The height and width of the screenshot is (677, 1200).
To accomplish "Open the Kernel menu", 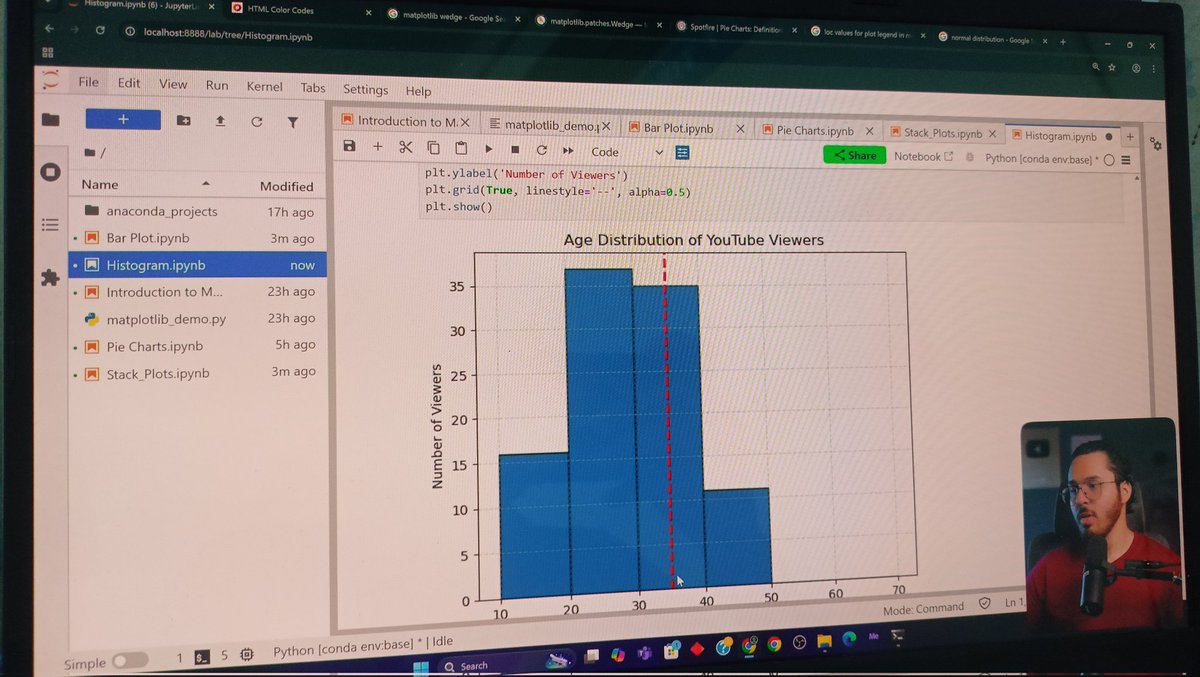I will (264, 86).
